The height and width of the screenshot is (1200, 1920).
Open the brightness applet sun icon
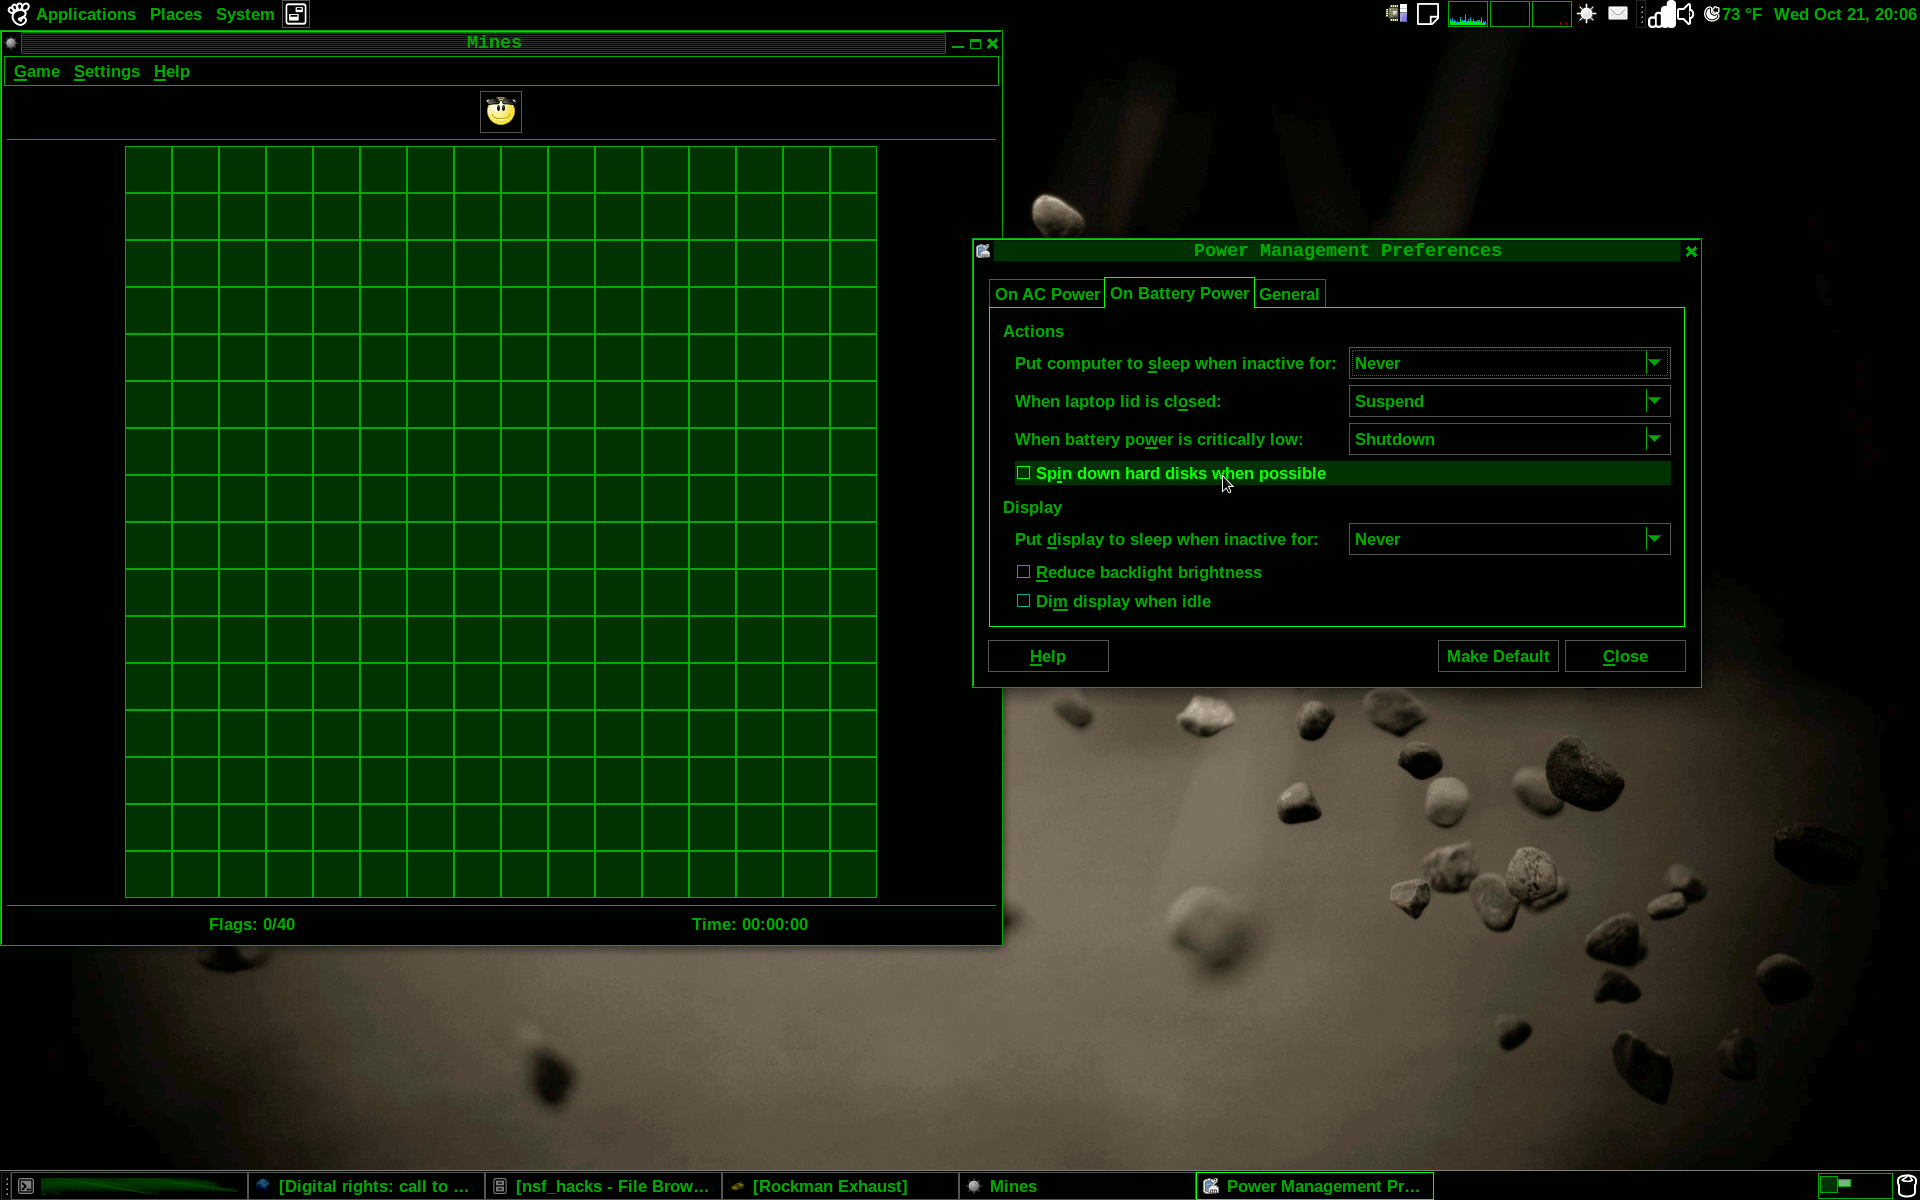click(x=1586, y=14)
